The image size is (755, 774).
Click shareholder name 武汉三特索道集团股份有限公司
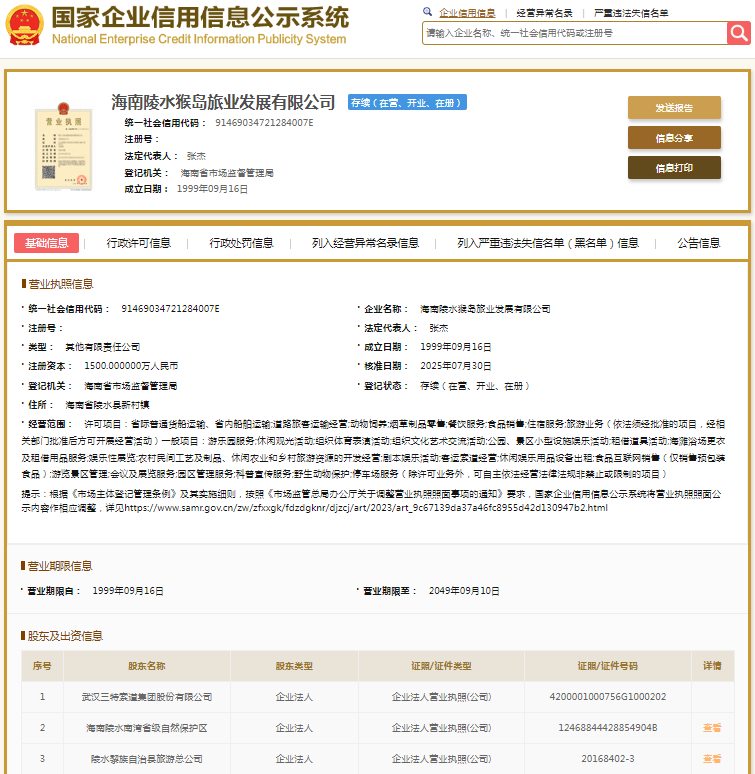click(147, 697)
